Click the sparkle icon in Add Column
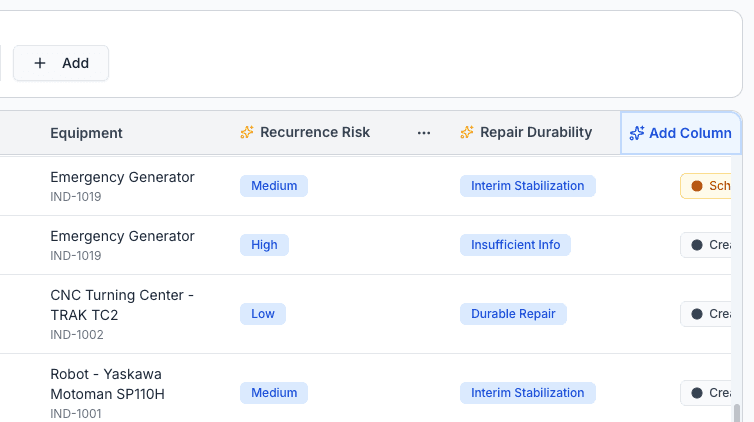Viewport: 754px width, 422px height. click(637, 133)
